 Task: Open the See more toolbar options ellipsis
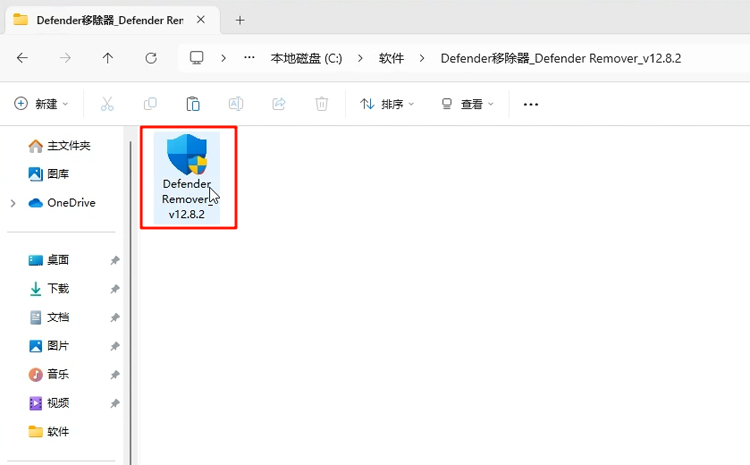[531, 104]
